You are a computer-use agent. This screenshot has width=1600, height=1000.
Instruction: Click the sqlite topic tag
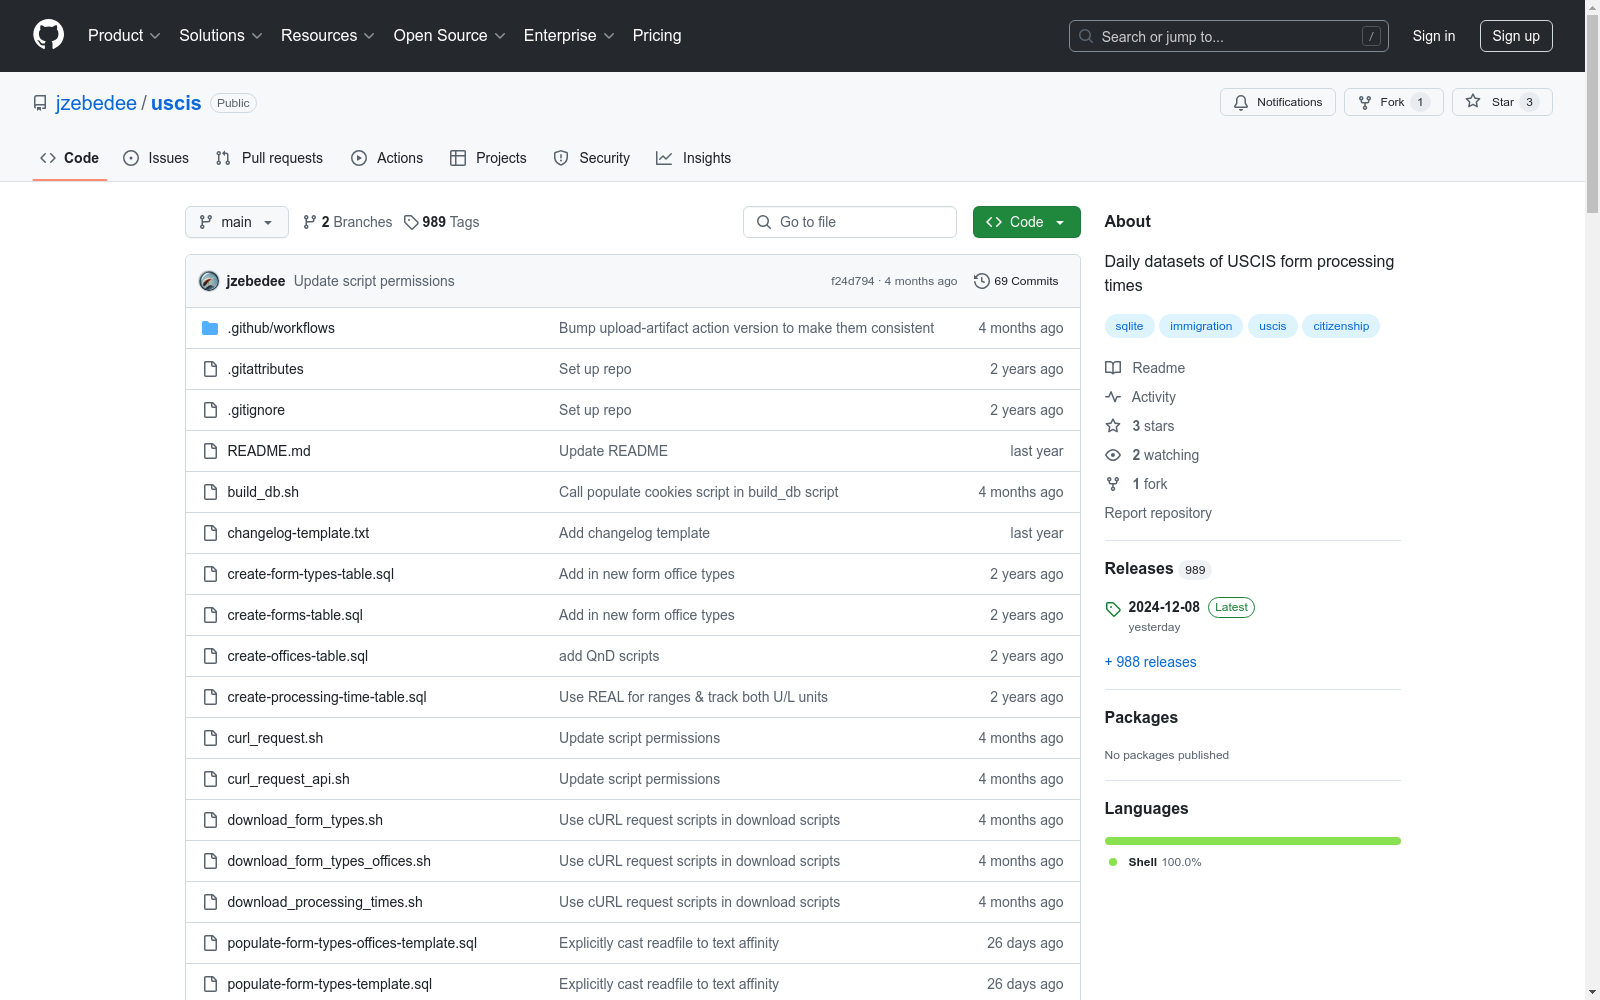(1129, 326)
